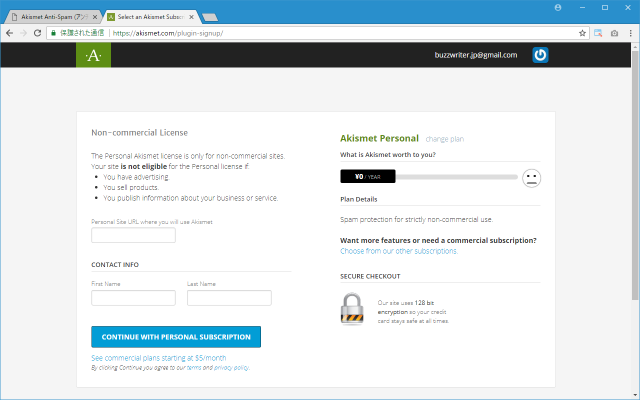Bookmark this page with the star icon

coord(582,33)
